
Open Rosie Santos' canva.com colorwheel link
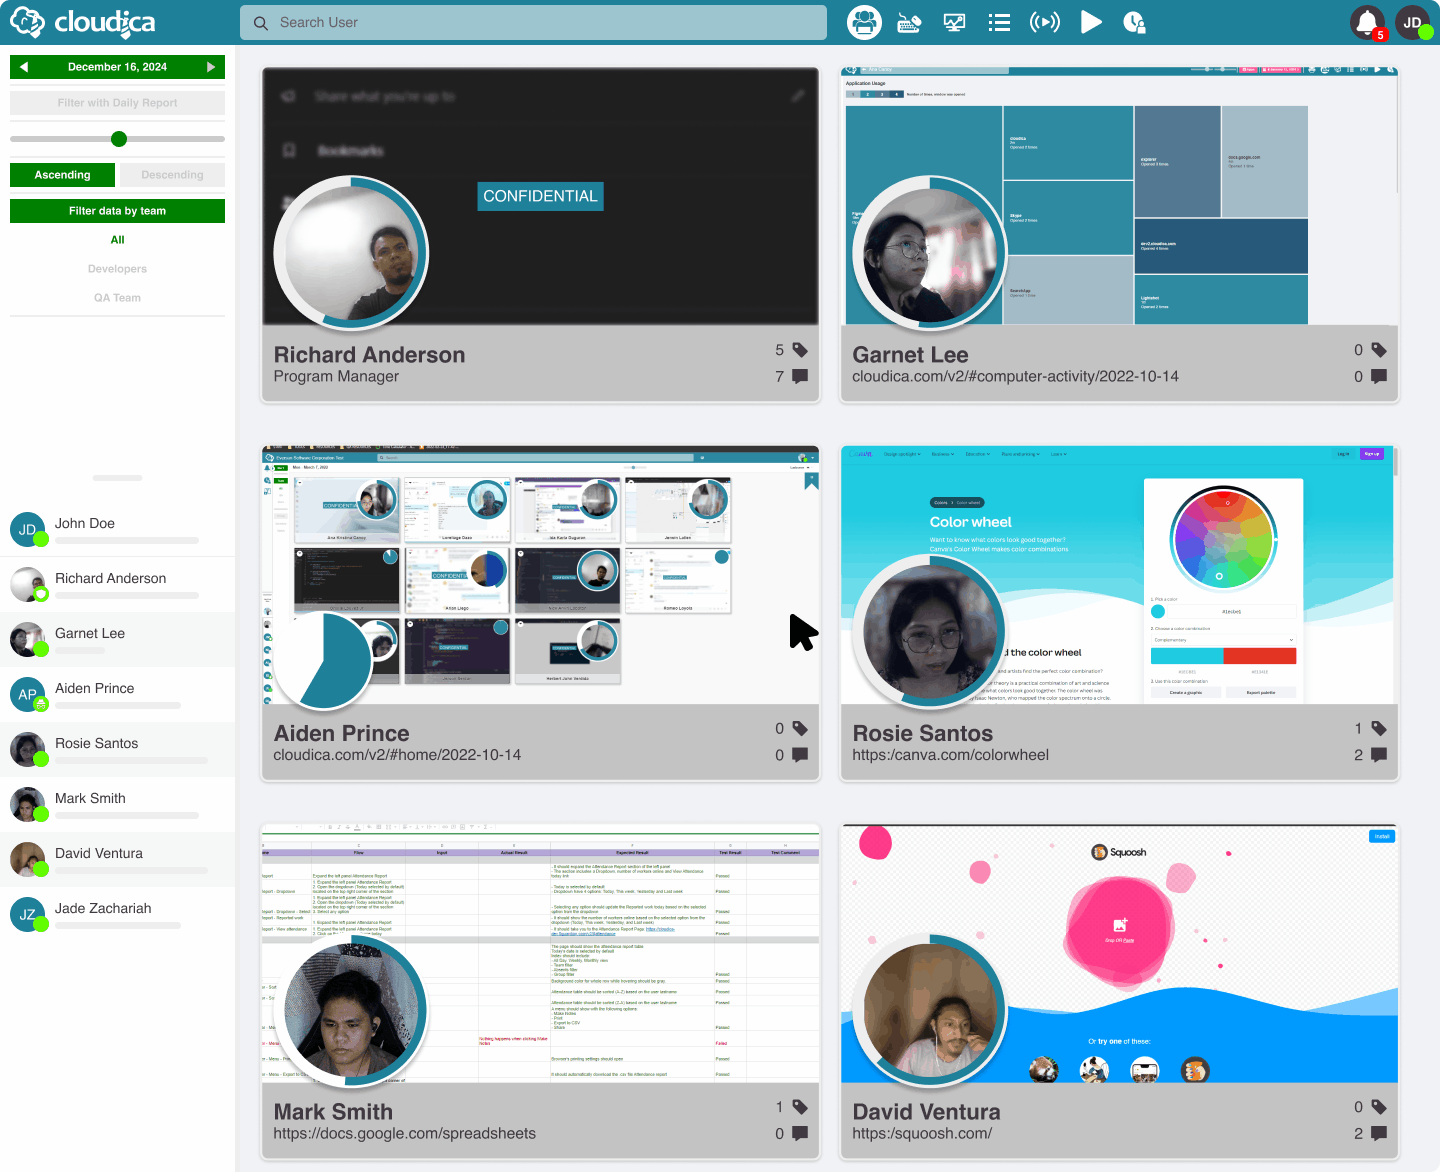950,754
